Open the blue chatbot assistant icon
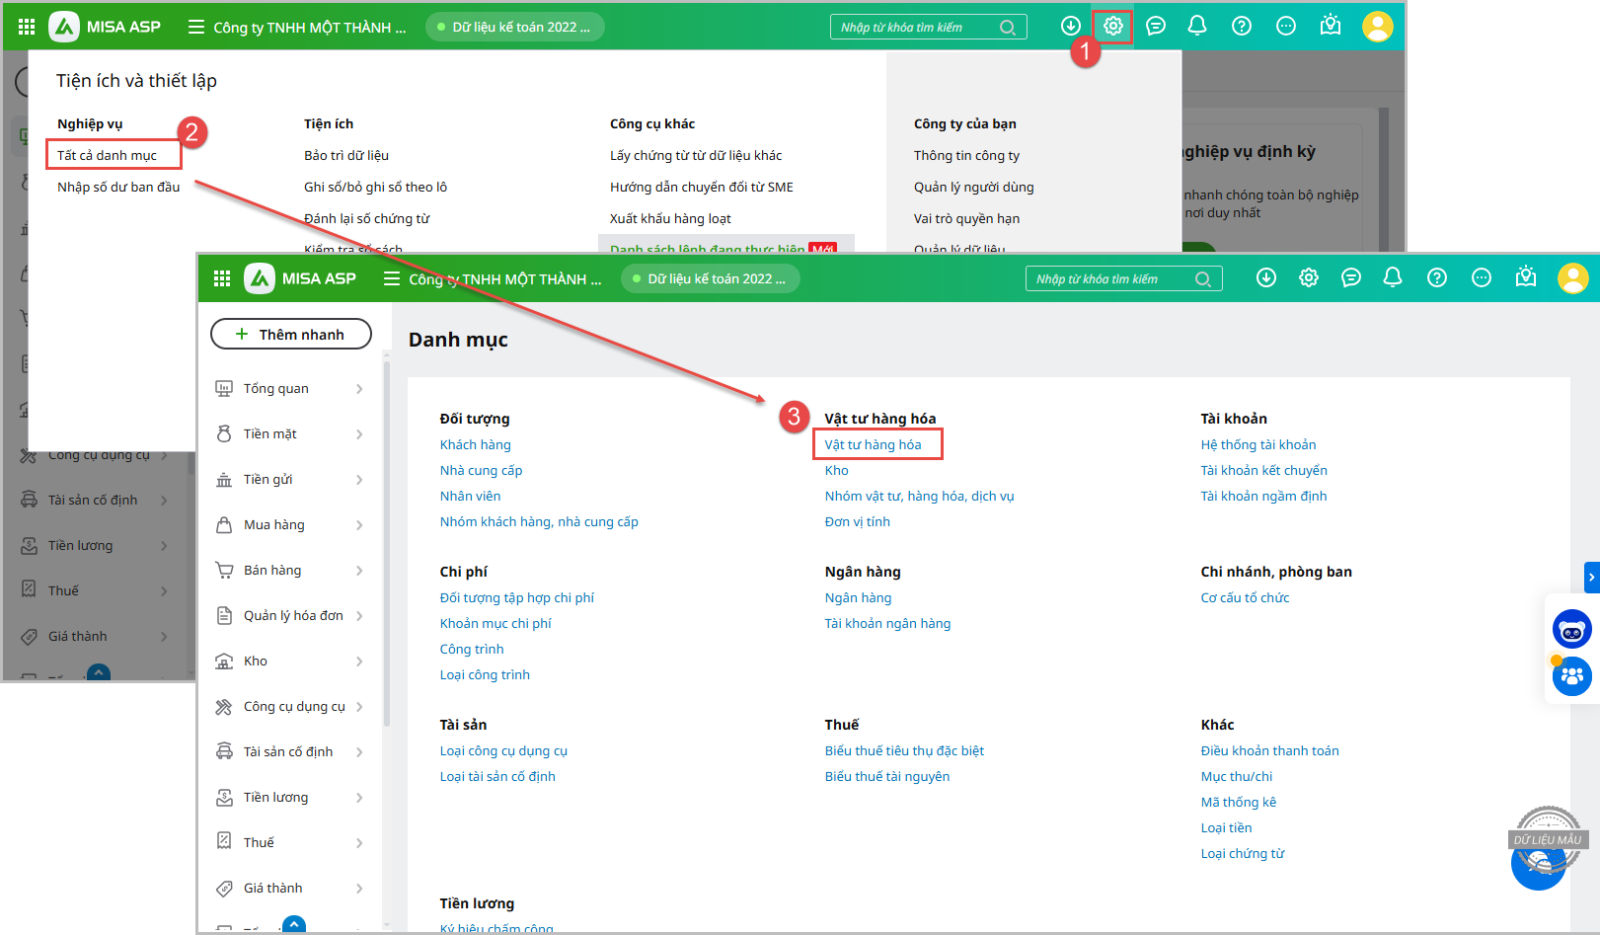Viewport: 1600px width, 935px height. (1571, 630)
